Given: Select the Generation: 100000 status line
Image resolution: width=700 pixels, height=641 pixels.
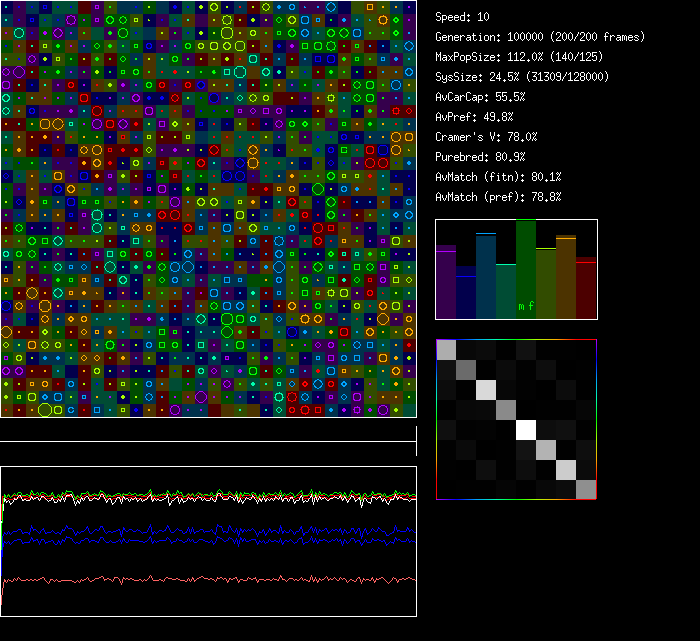Looking at the screenshot, I should [540, 37].
